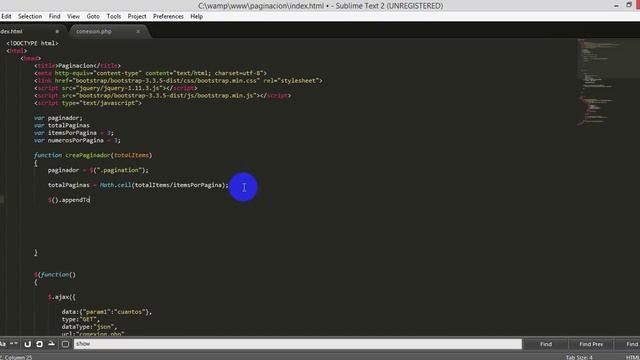Restore down the Sublime Text window
The width and height of the screenshot is (640, 360).
629,5
